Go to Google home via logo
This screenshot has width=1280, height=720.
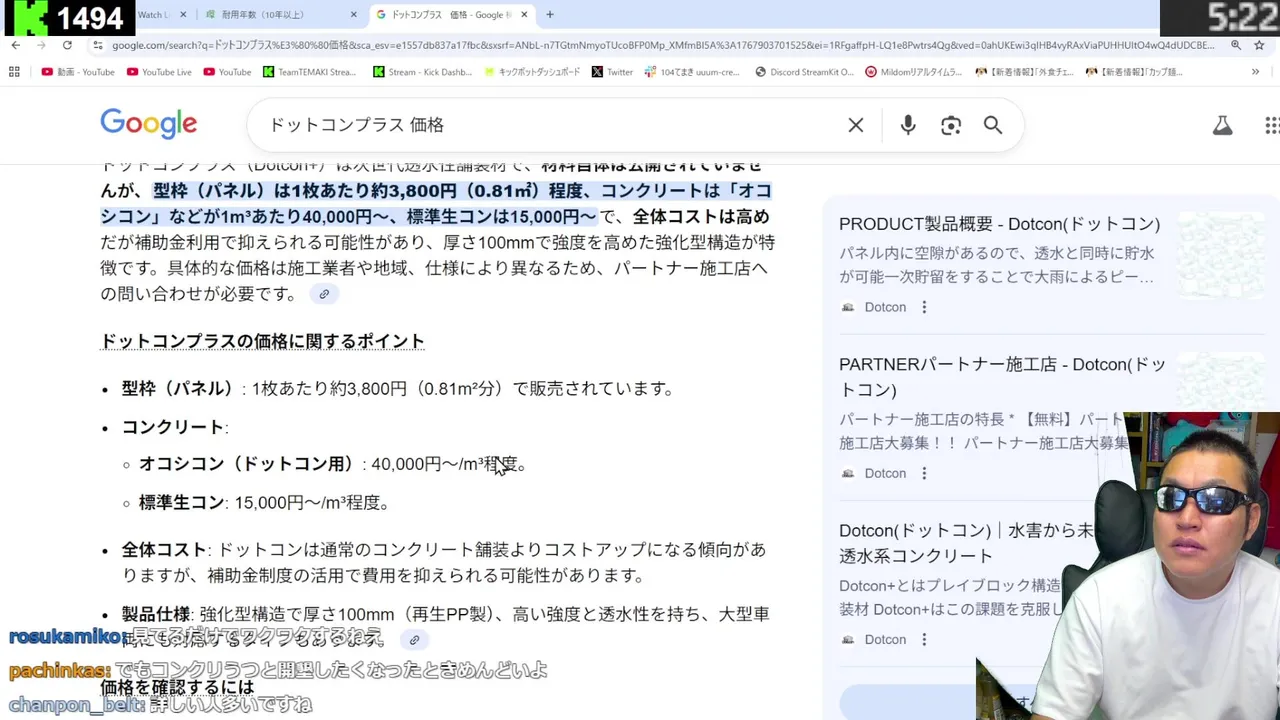(x=149, y=124)
